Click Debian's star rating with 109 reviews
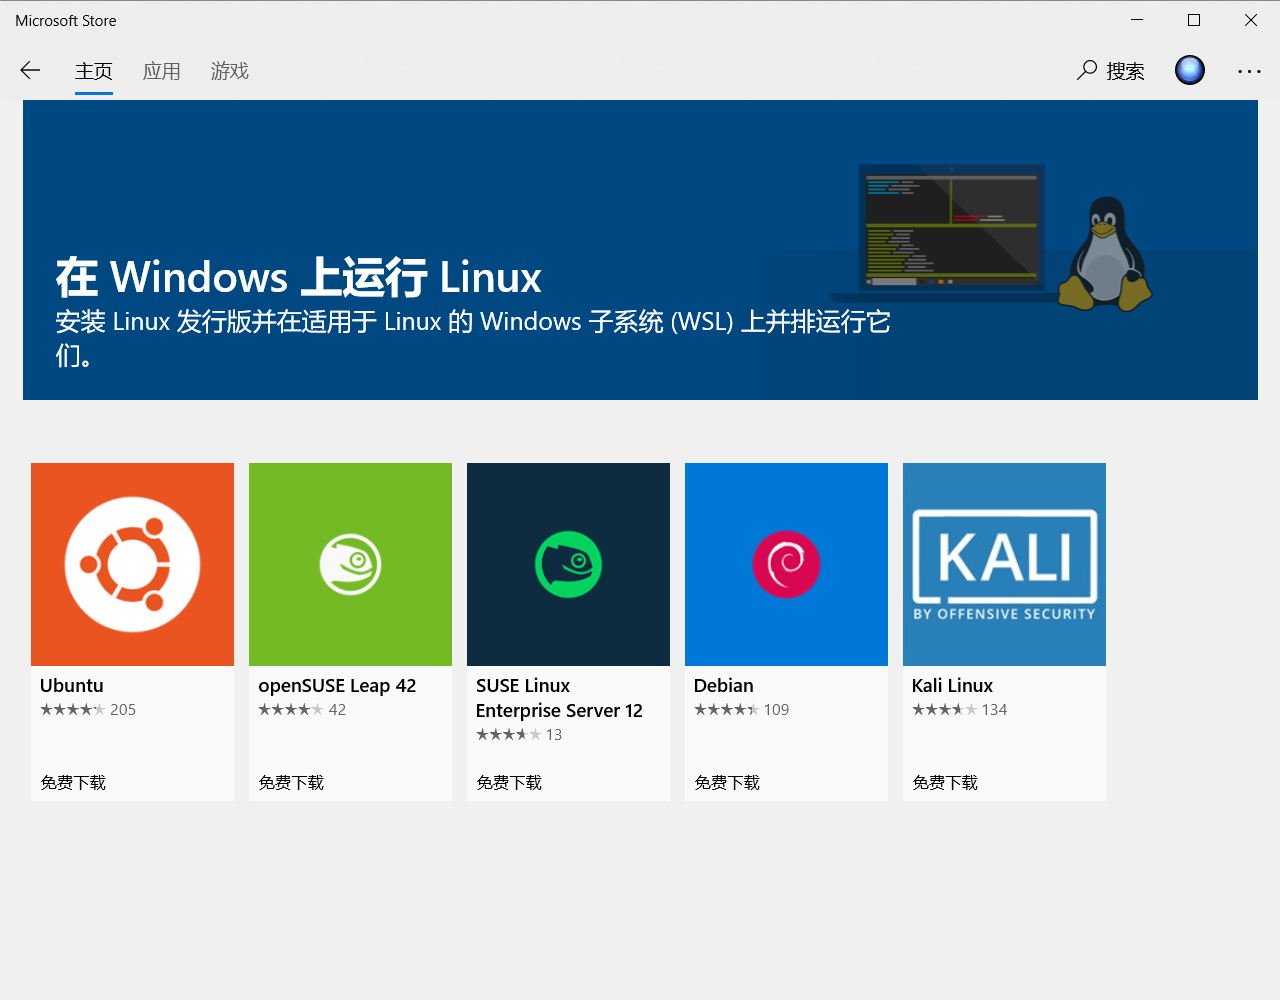This screenshot has width=1280, height=1000. [742, 709]
